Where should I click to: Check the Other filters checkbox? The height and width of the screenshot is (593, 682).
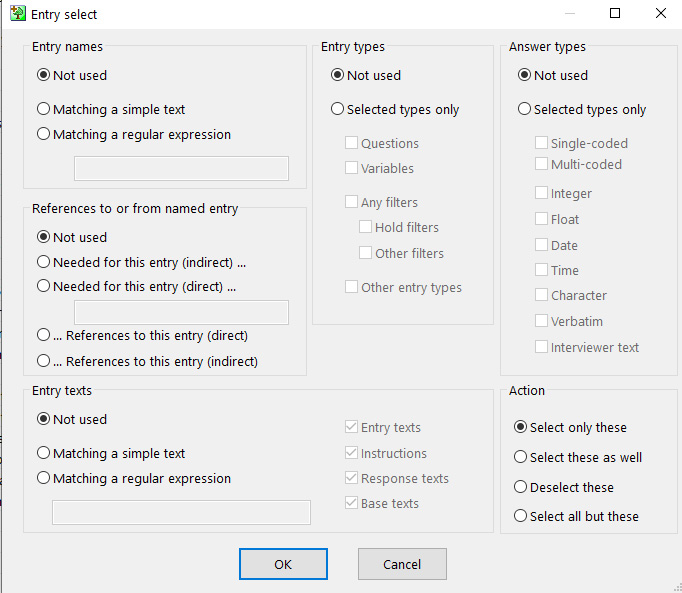click(x=365, y=253)
